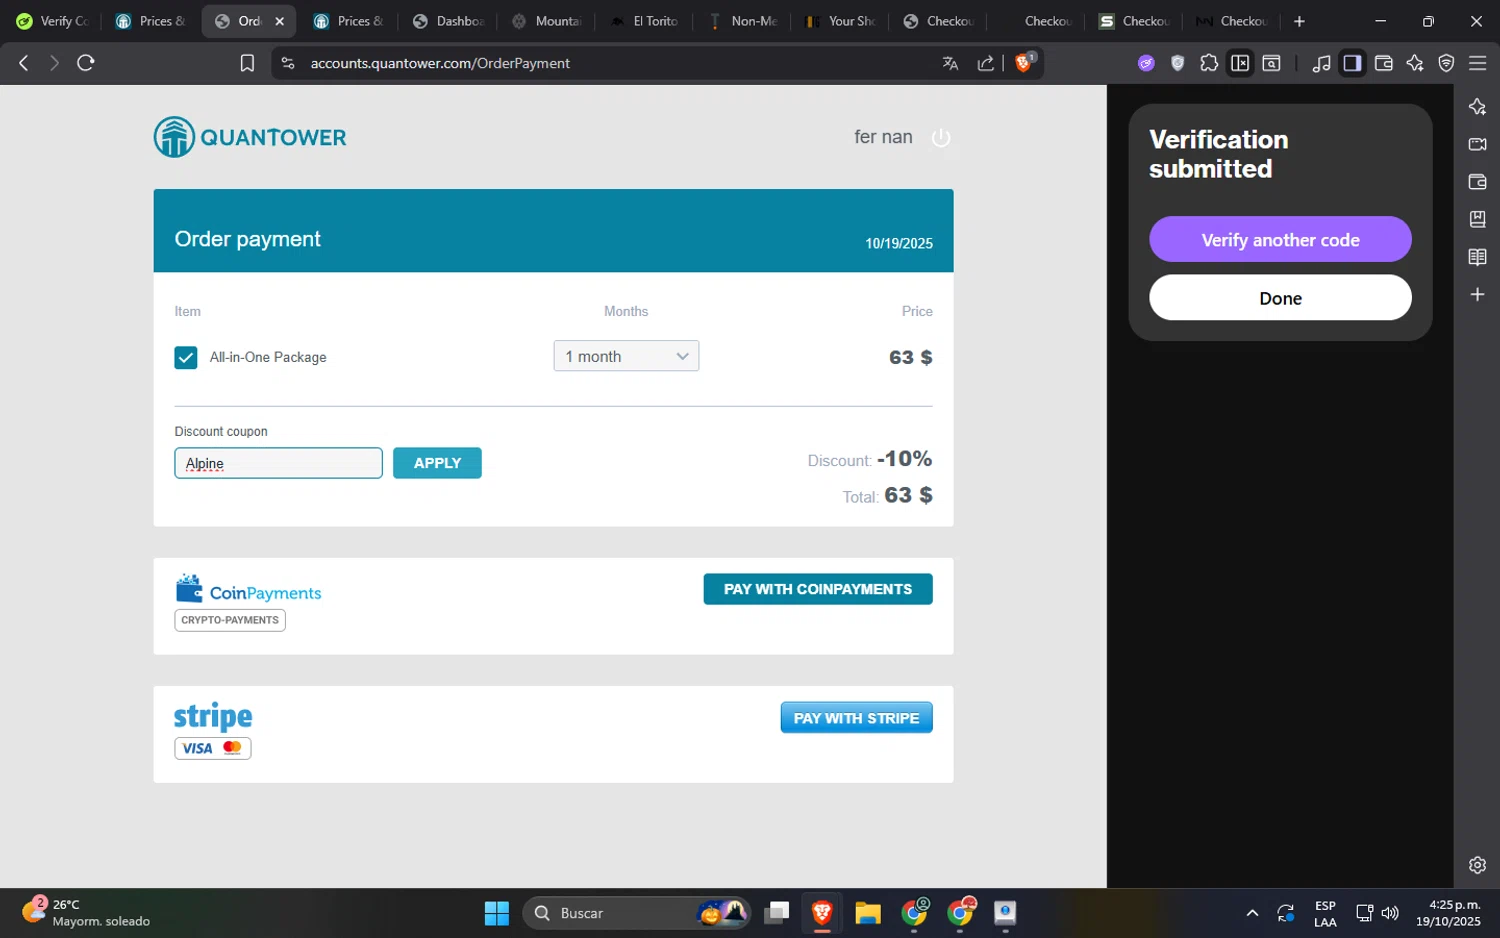Open the purple extension icon in toolbar

(1146, 63)
